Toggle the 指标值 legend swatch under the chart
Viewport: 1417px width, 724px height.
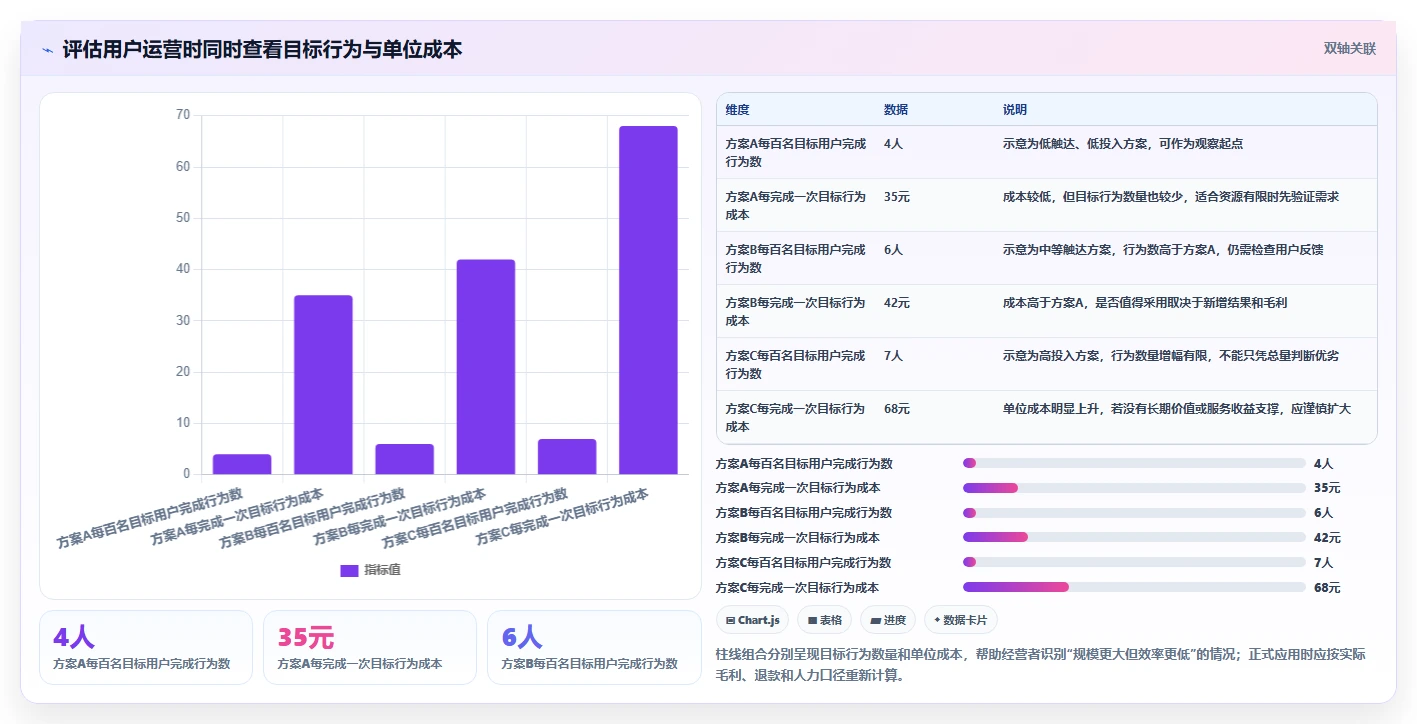click(x=349, y=570)
